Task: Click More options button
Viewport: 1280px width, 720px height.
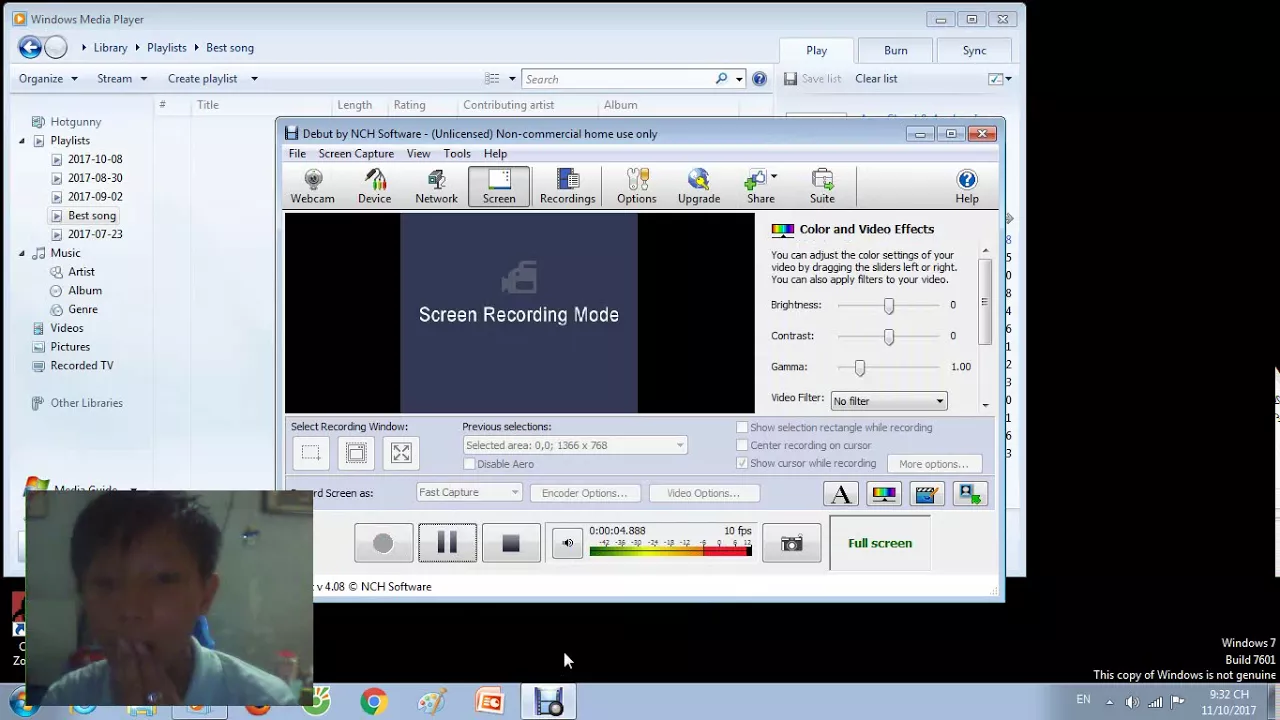Action: pyautogui.click(x=933, y=464)
